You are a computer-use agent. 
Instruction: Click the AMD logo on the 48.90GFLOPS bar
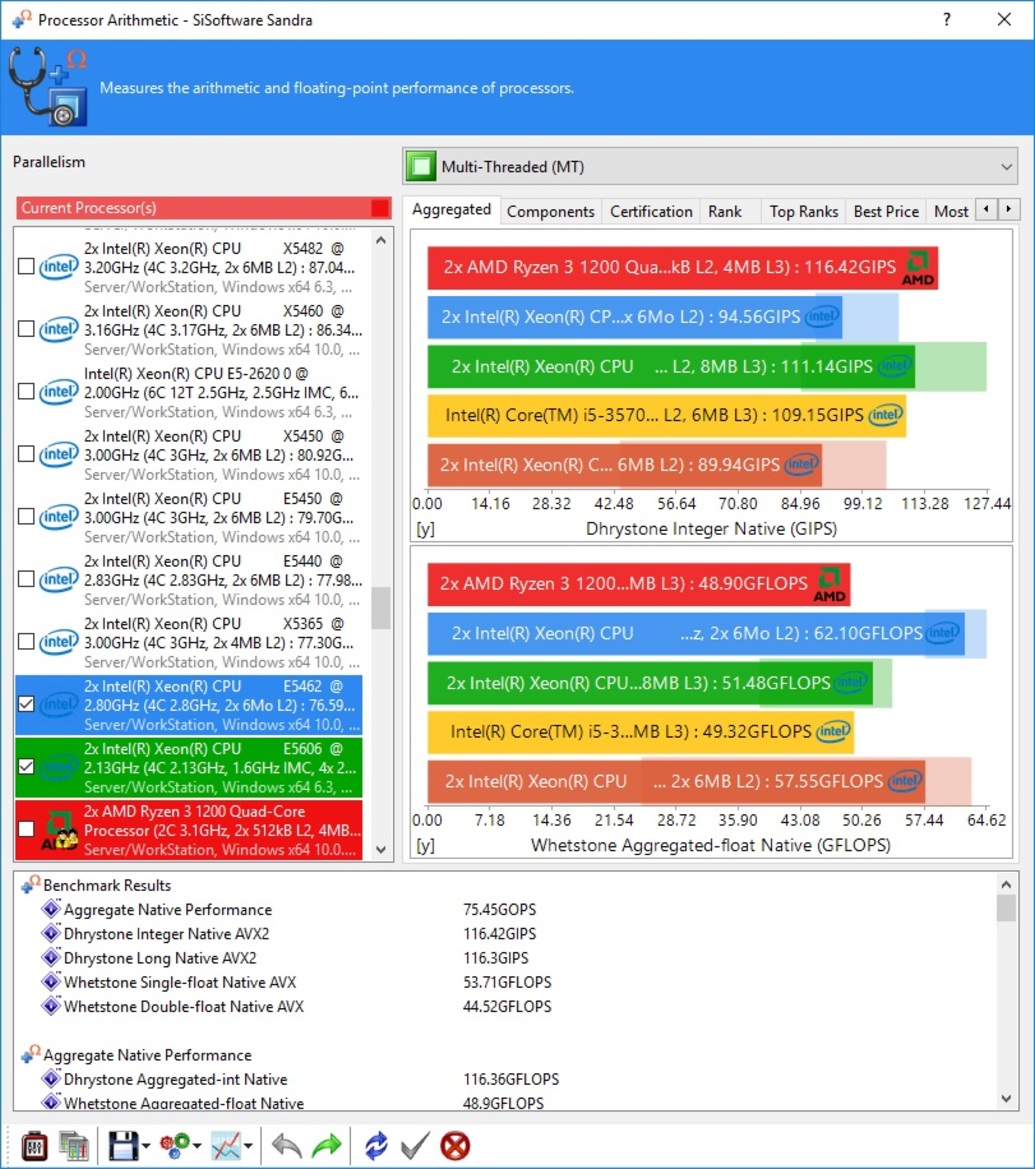coord(830,584)
